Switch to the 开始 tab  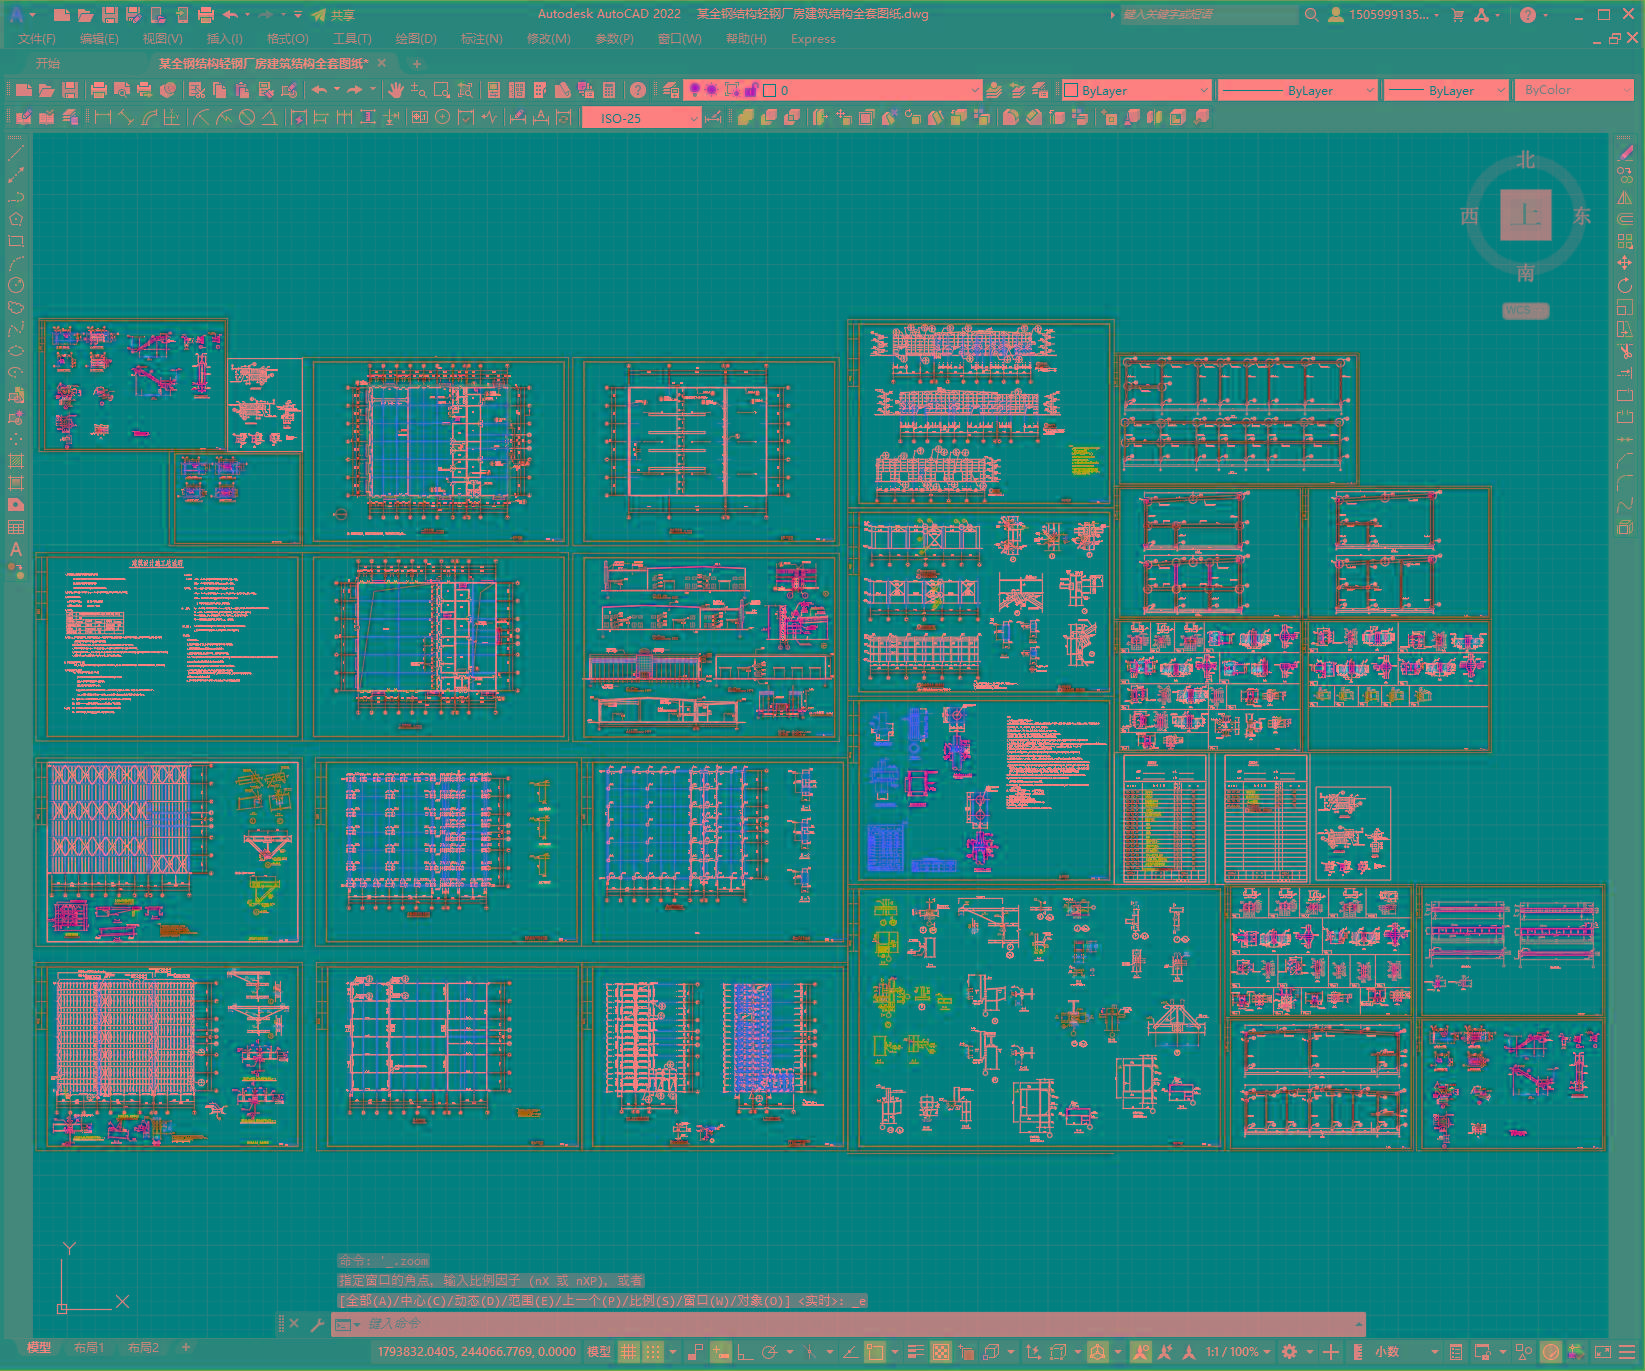click(48, 63)
